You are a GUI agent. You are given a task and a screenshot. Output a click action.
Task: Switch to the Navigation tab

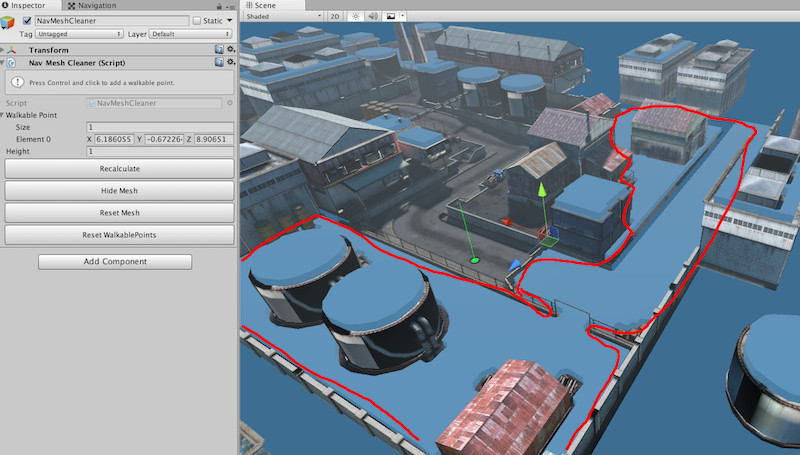[x=92, y=6]
